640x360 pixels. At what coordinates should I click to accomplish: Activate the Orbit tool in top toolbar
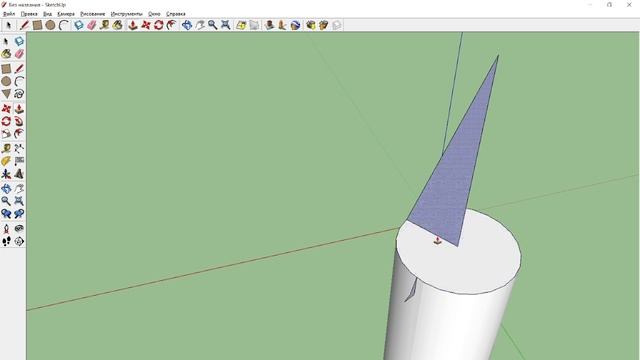[x=187, y=25]
